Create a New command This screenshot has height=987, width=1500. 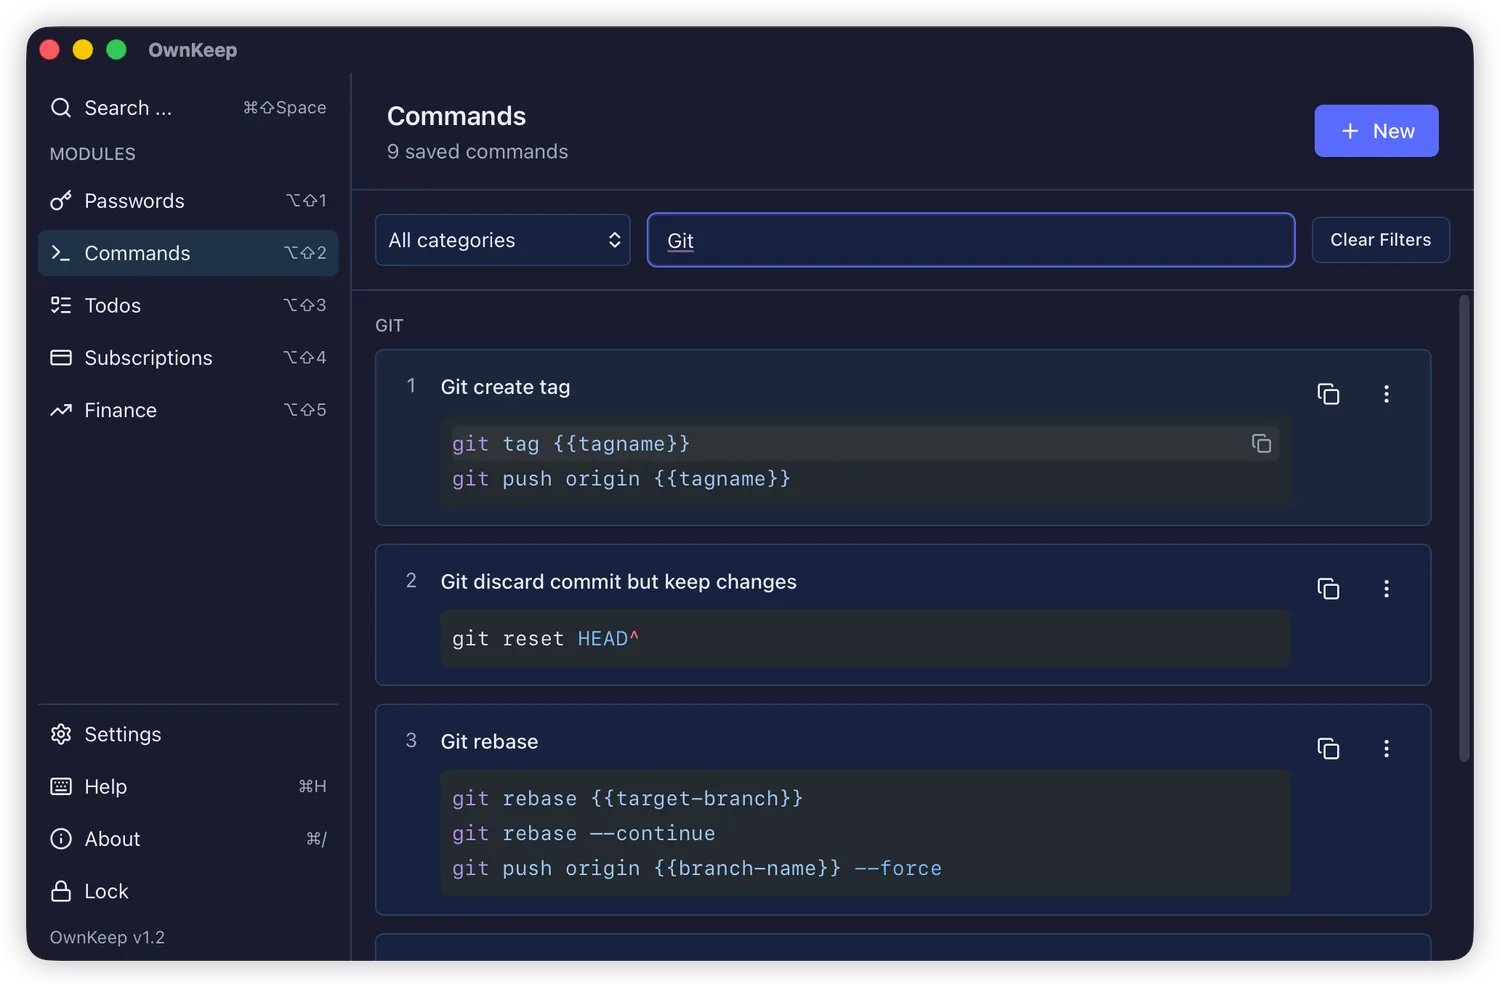point(1376,131)
